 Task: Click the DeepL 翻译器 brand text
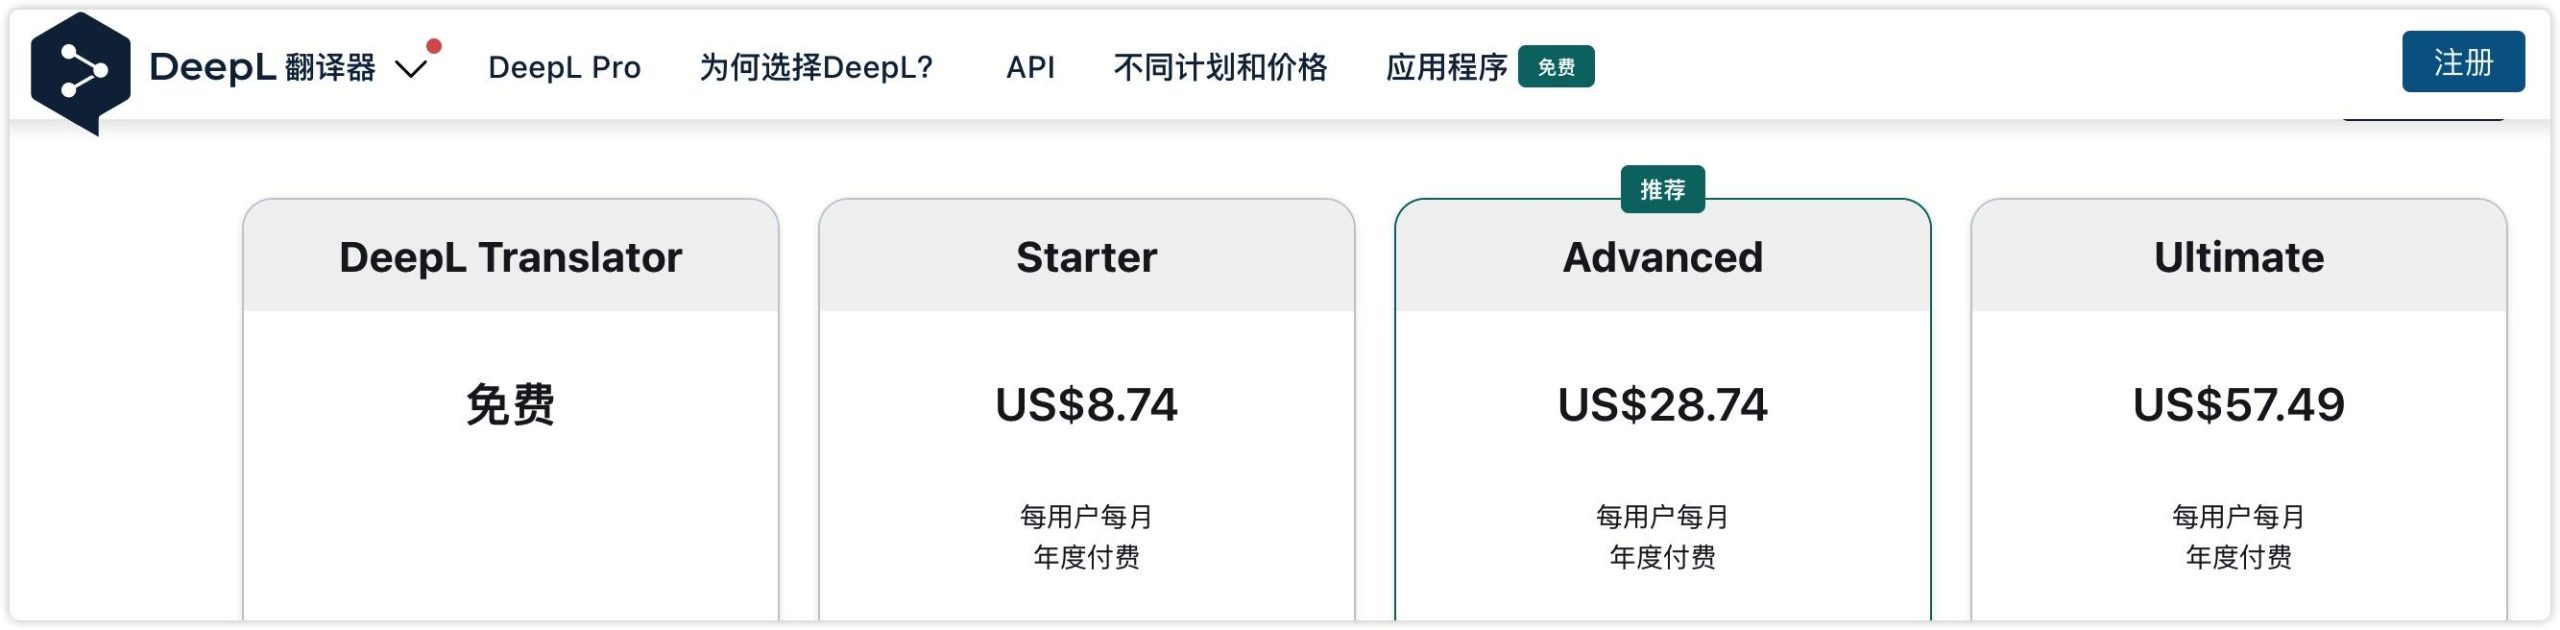coord(262,67)
